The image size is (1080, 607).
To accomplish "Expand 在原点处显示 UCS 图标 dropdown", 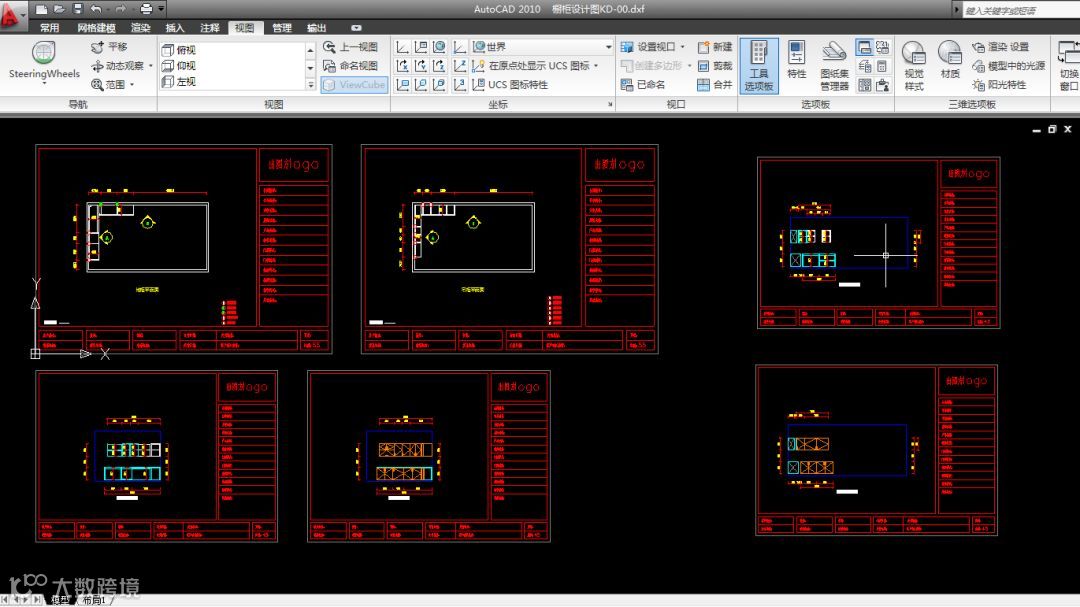I will 596,66.
